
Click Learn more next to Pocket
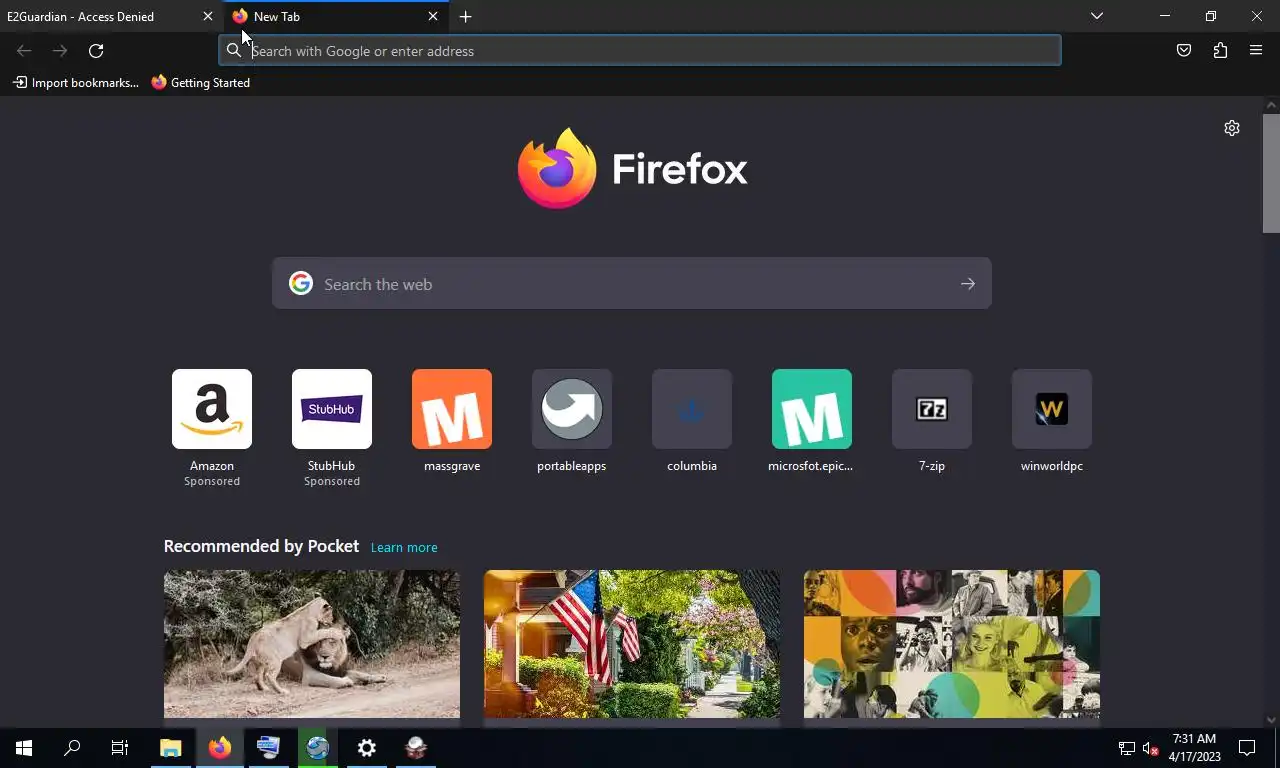404,547
